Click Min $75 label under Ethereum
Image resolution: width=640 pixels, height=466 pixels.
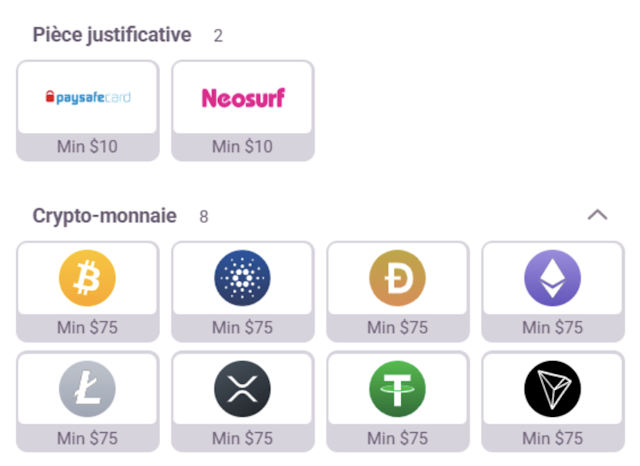tap(552, 327)
